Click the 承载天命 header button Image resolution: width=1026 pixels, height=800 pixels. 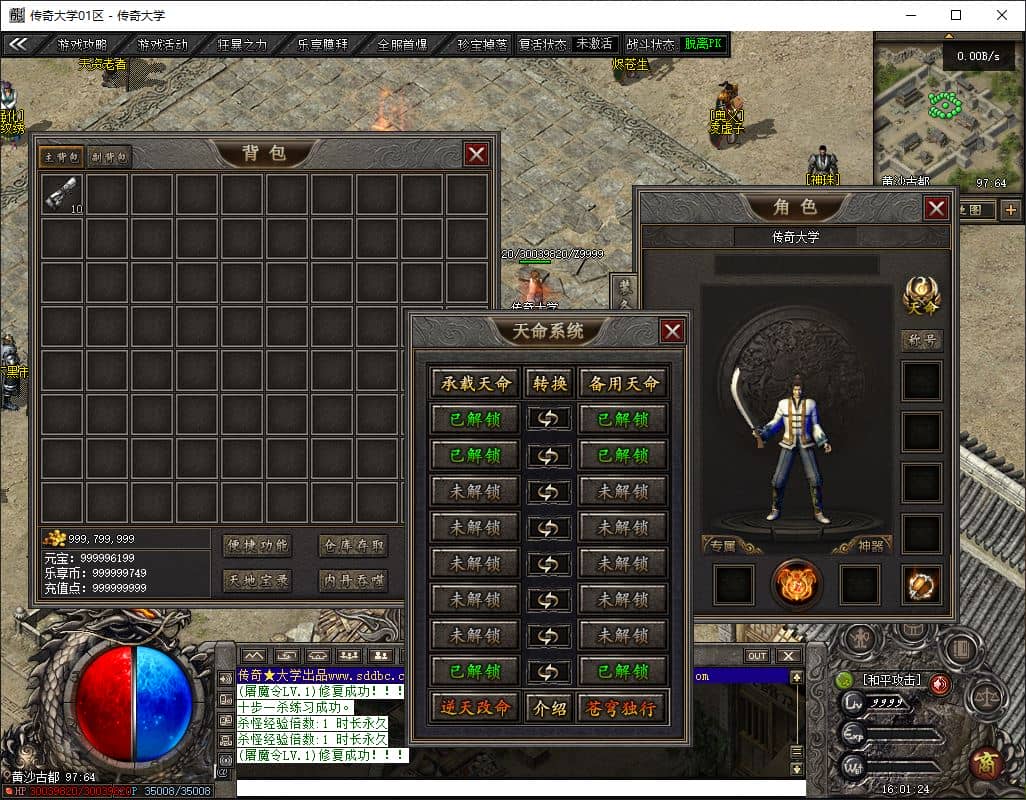coord(476,383)
